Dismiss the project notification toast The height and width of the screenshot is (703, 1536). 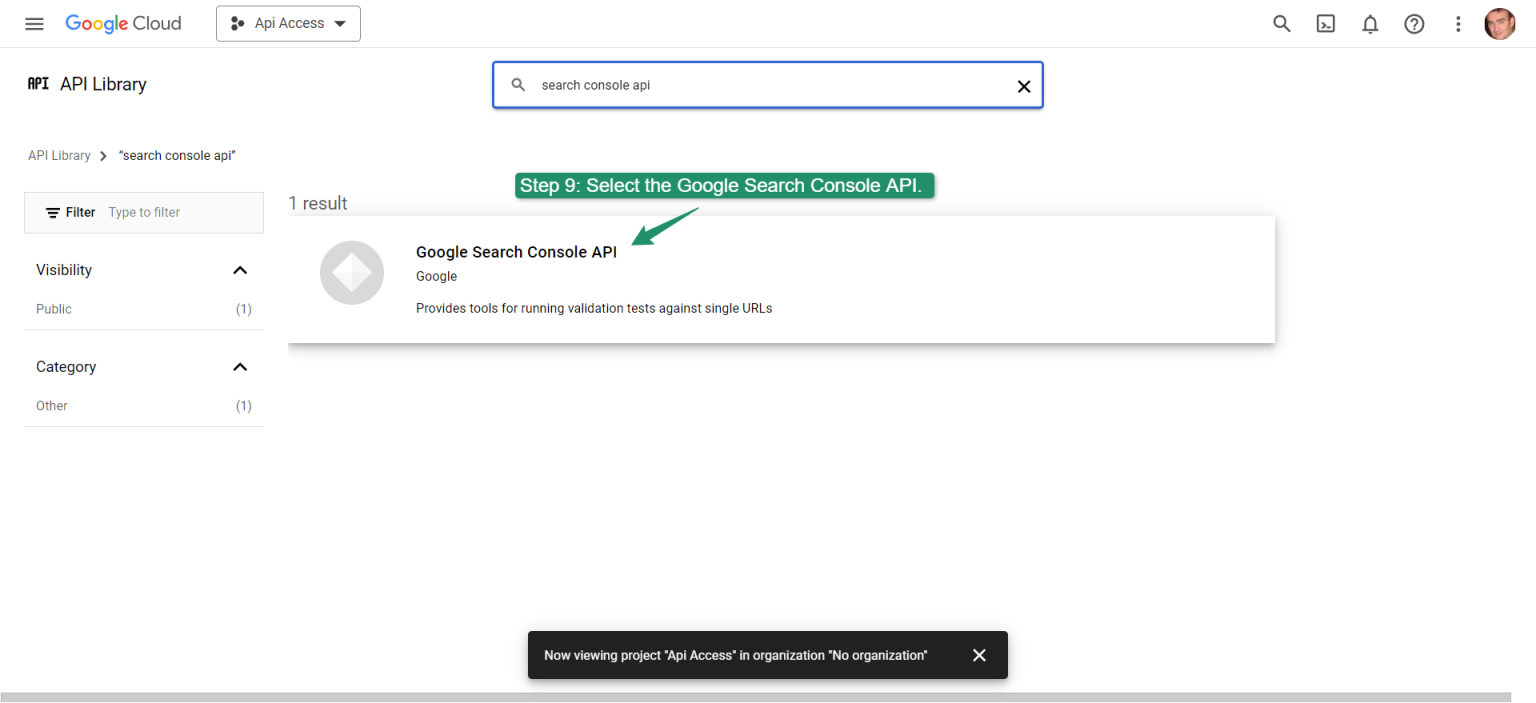979,655
